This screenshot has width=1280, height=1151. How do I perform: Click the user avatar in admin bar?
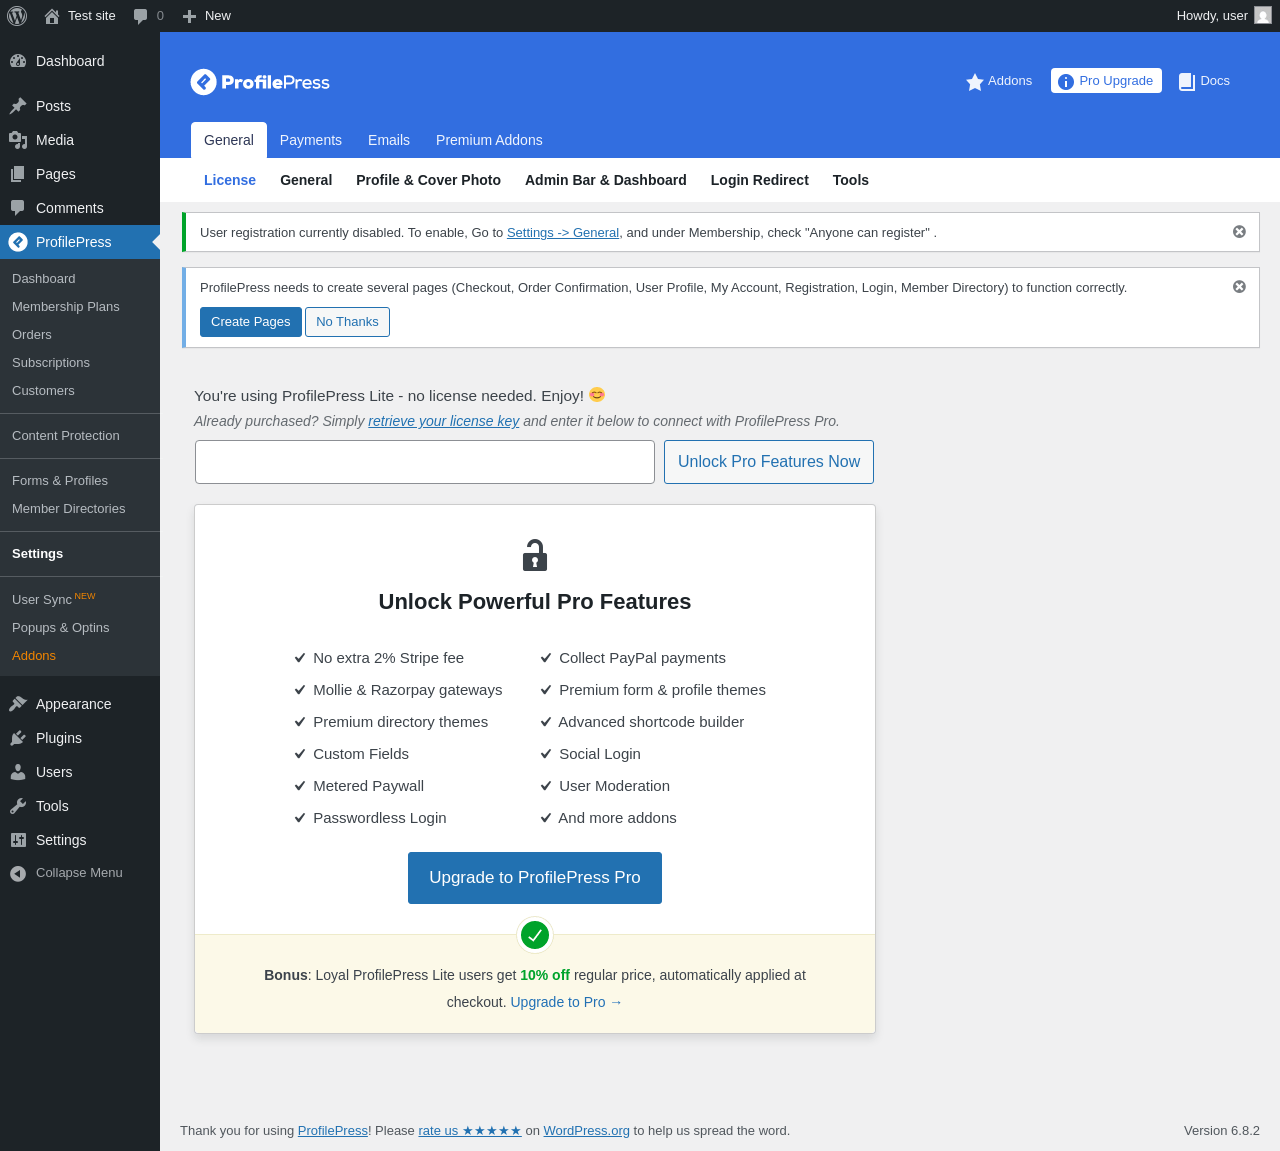click(x=1263, y=16)
